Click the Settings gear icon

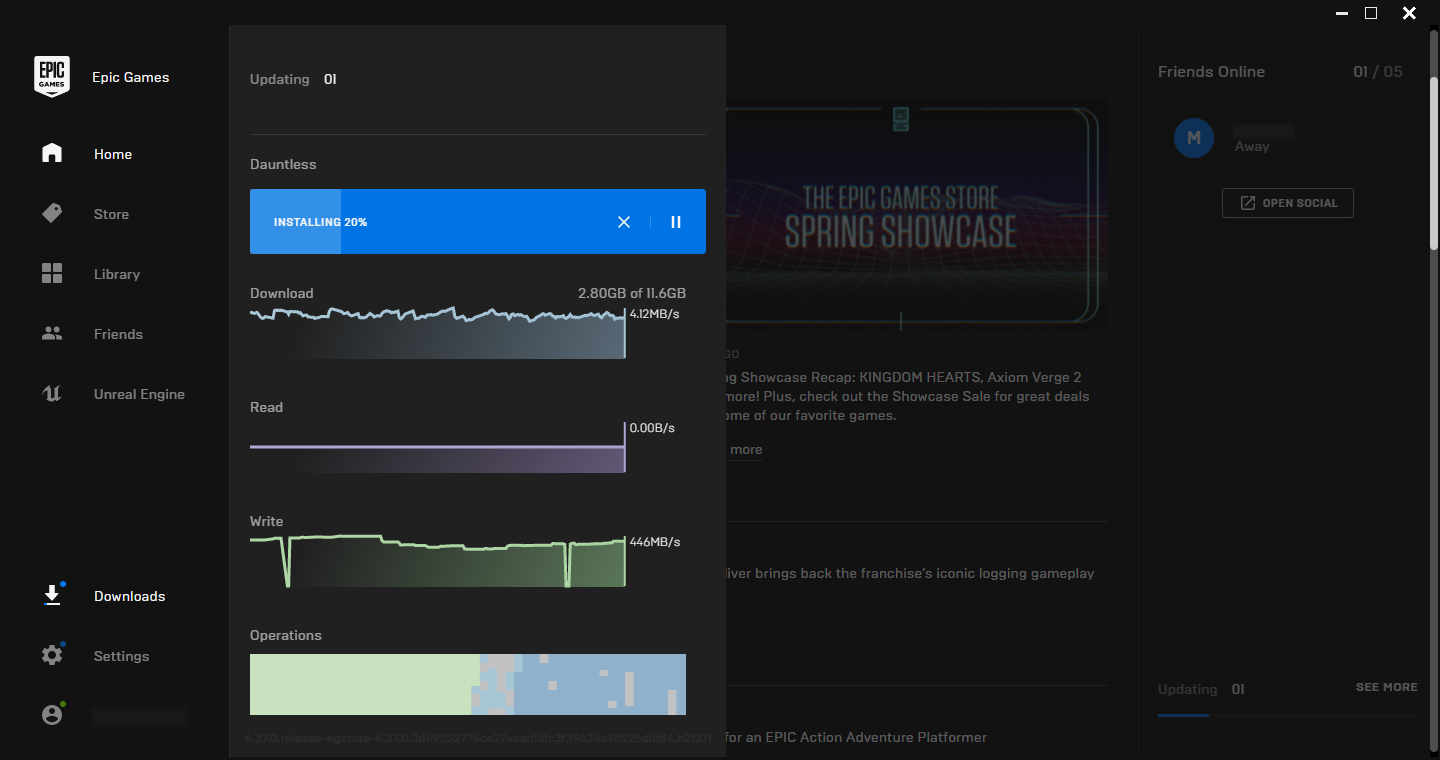pos(52,656)
